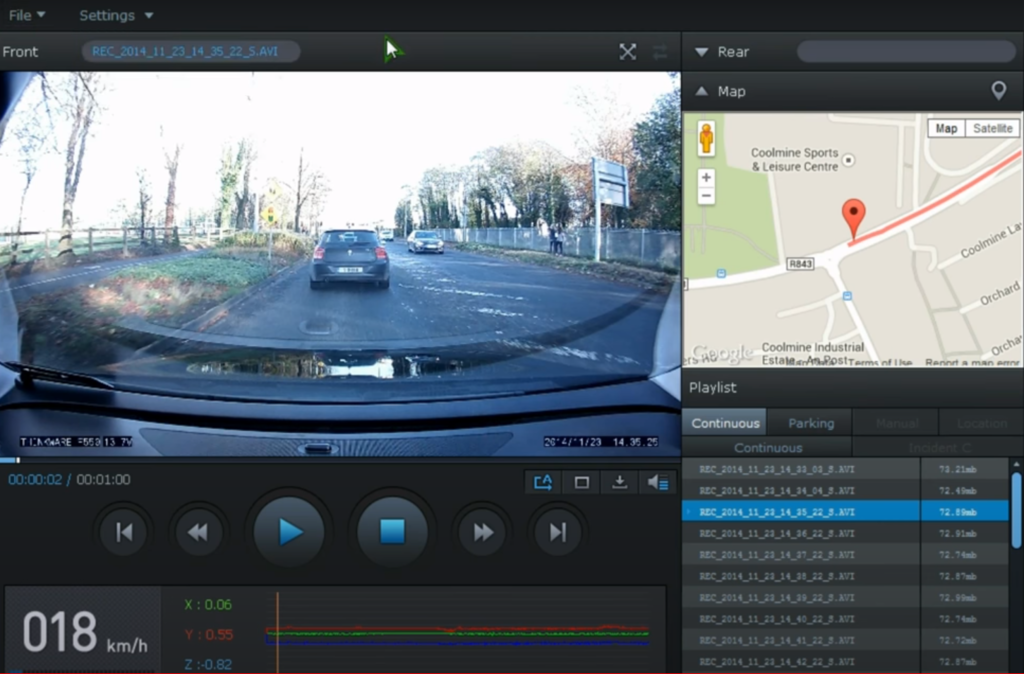Viewport: 1024px width, 674px height.
Task: Click the video progress seek bar
Action: click(340, 460)
